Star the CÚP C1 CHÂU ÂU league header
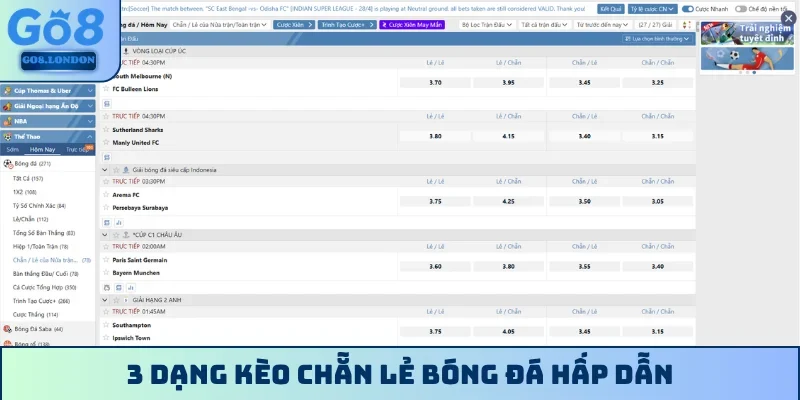 pyautogui.click(x=116, y=235)
